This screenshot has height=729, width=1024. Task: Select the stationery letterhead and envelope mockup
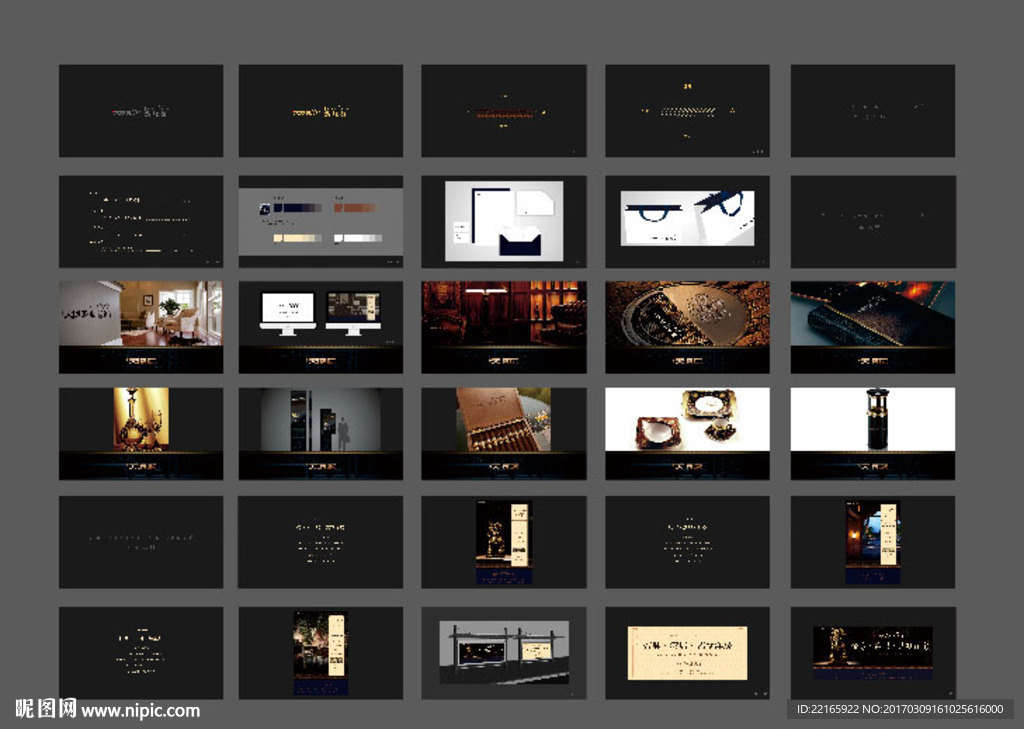(504, 221)
